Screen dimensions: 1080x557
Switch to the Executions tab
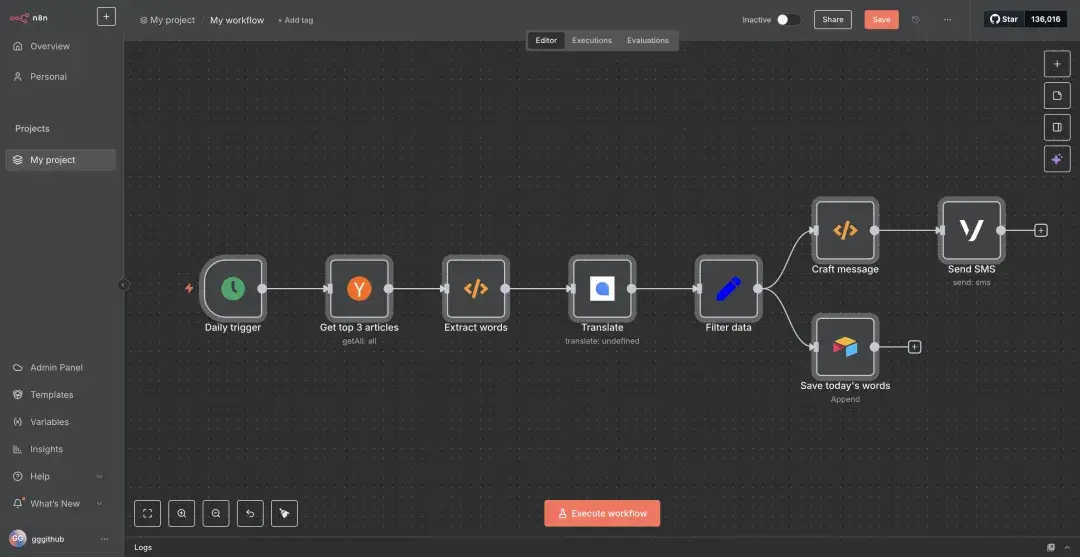(592, 41)
